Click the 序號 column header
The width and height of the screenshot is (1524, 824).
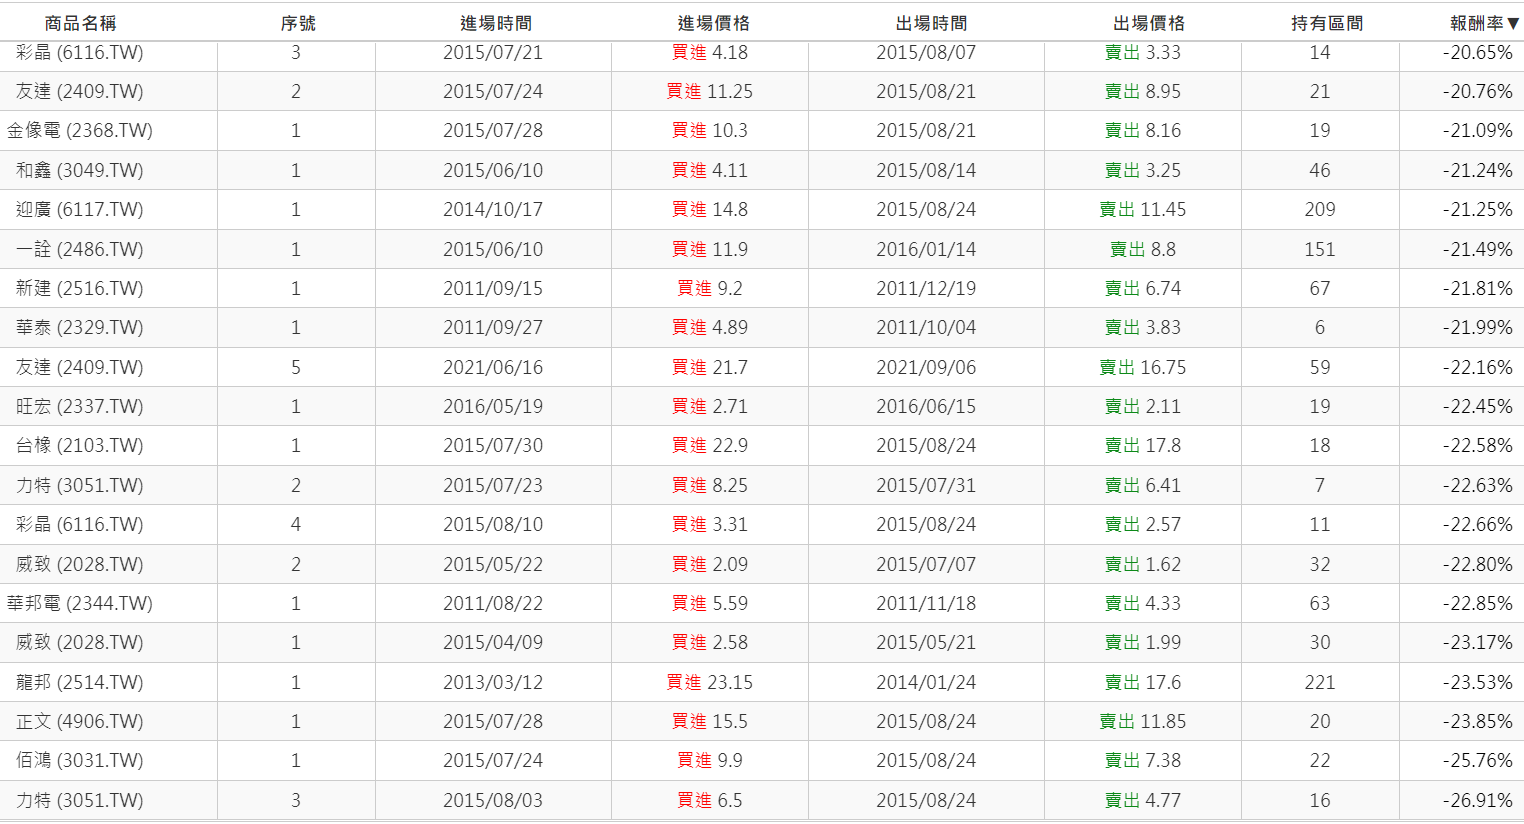(297, 23)
